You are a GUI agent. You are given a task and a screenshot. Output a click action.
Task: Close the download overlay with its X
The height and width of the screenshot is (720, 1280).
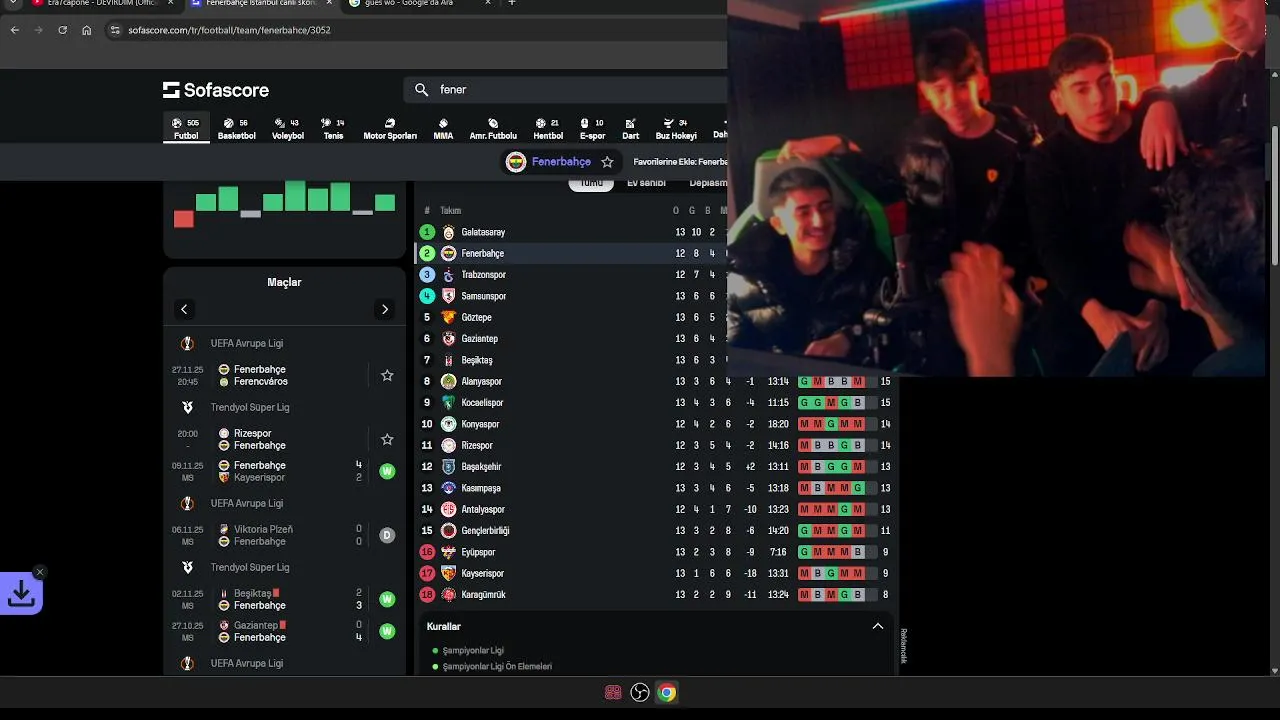pyautogui.click(x=39, y=572)
